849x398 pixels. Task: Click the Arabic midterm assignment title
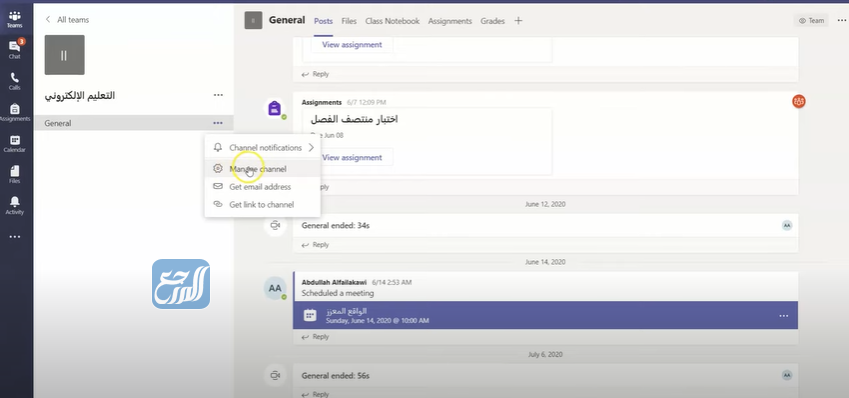point(354,119)
